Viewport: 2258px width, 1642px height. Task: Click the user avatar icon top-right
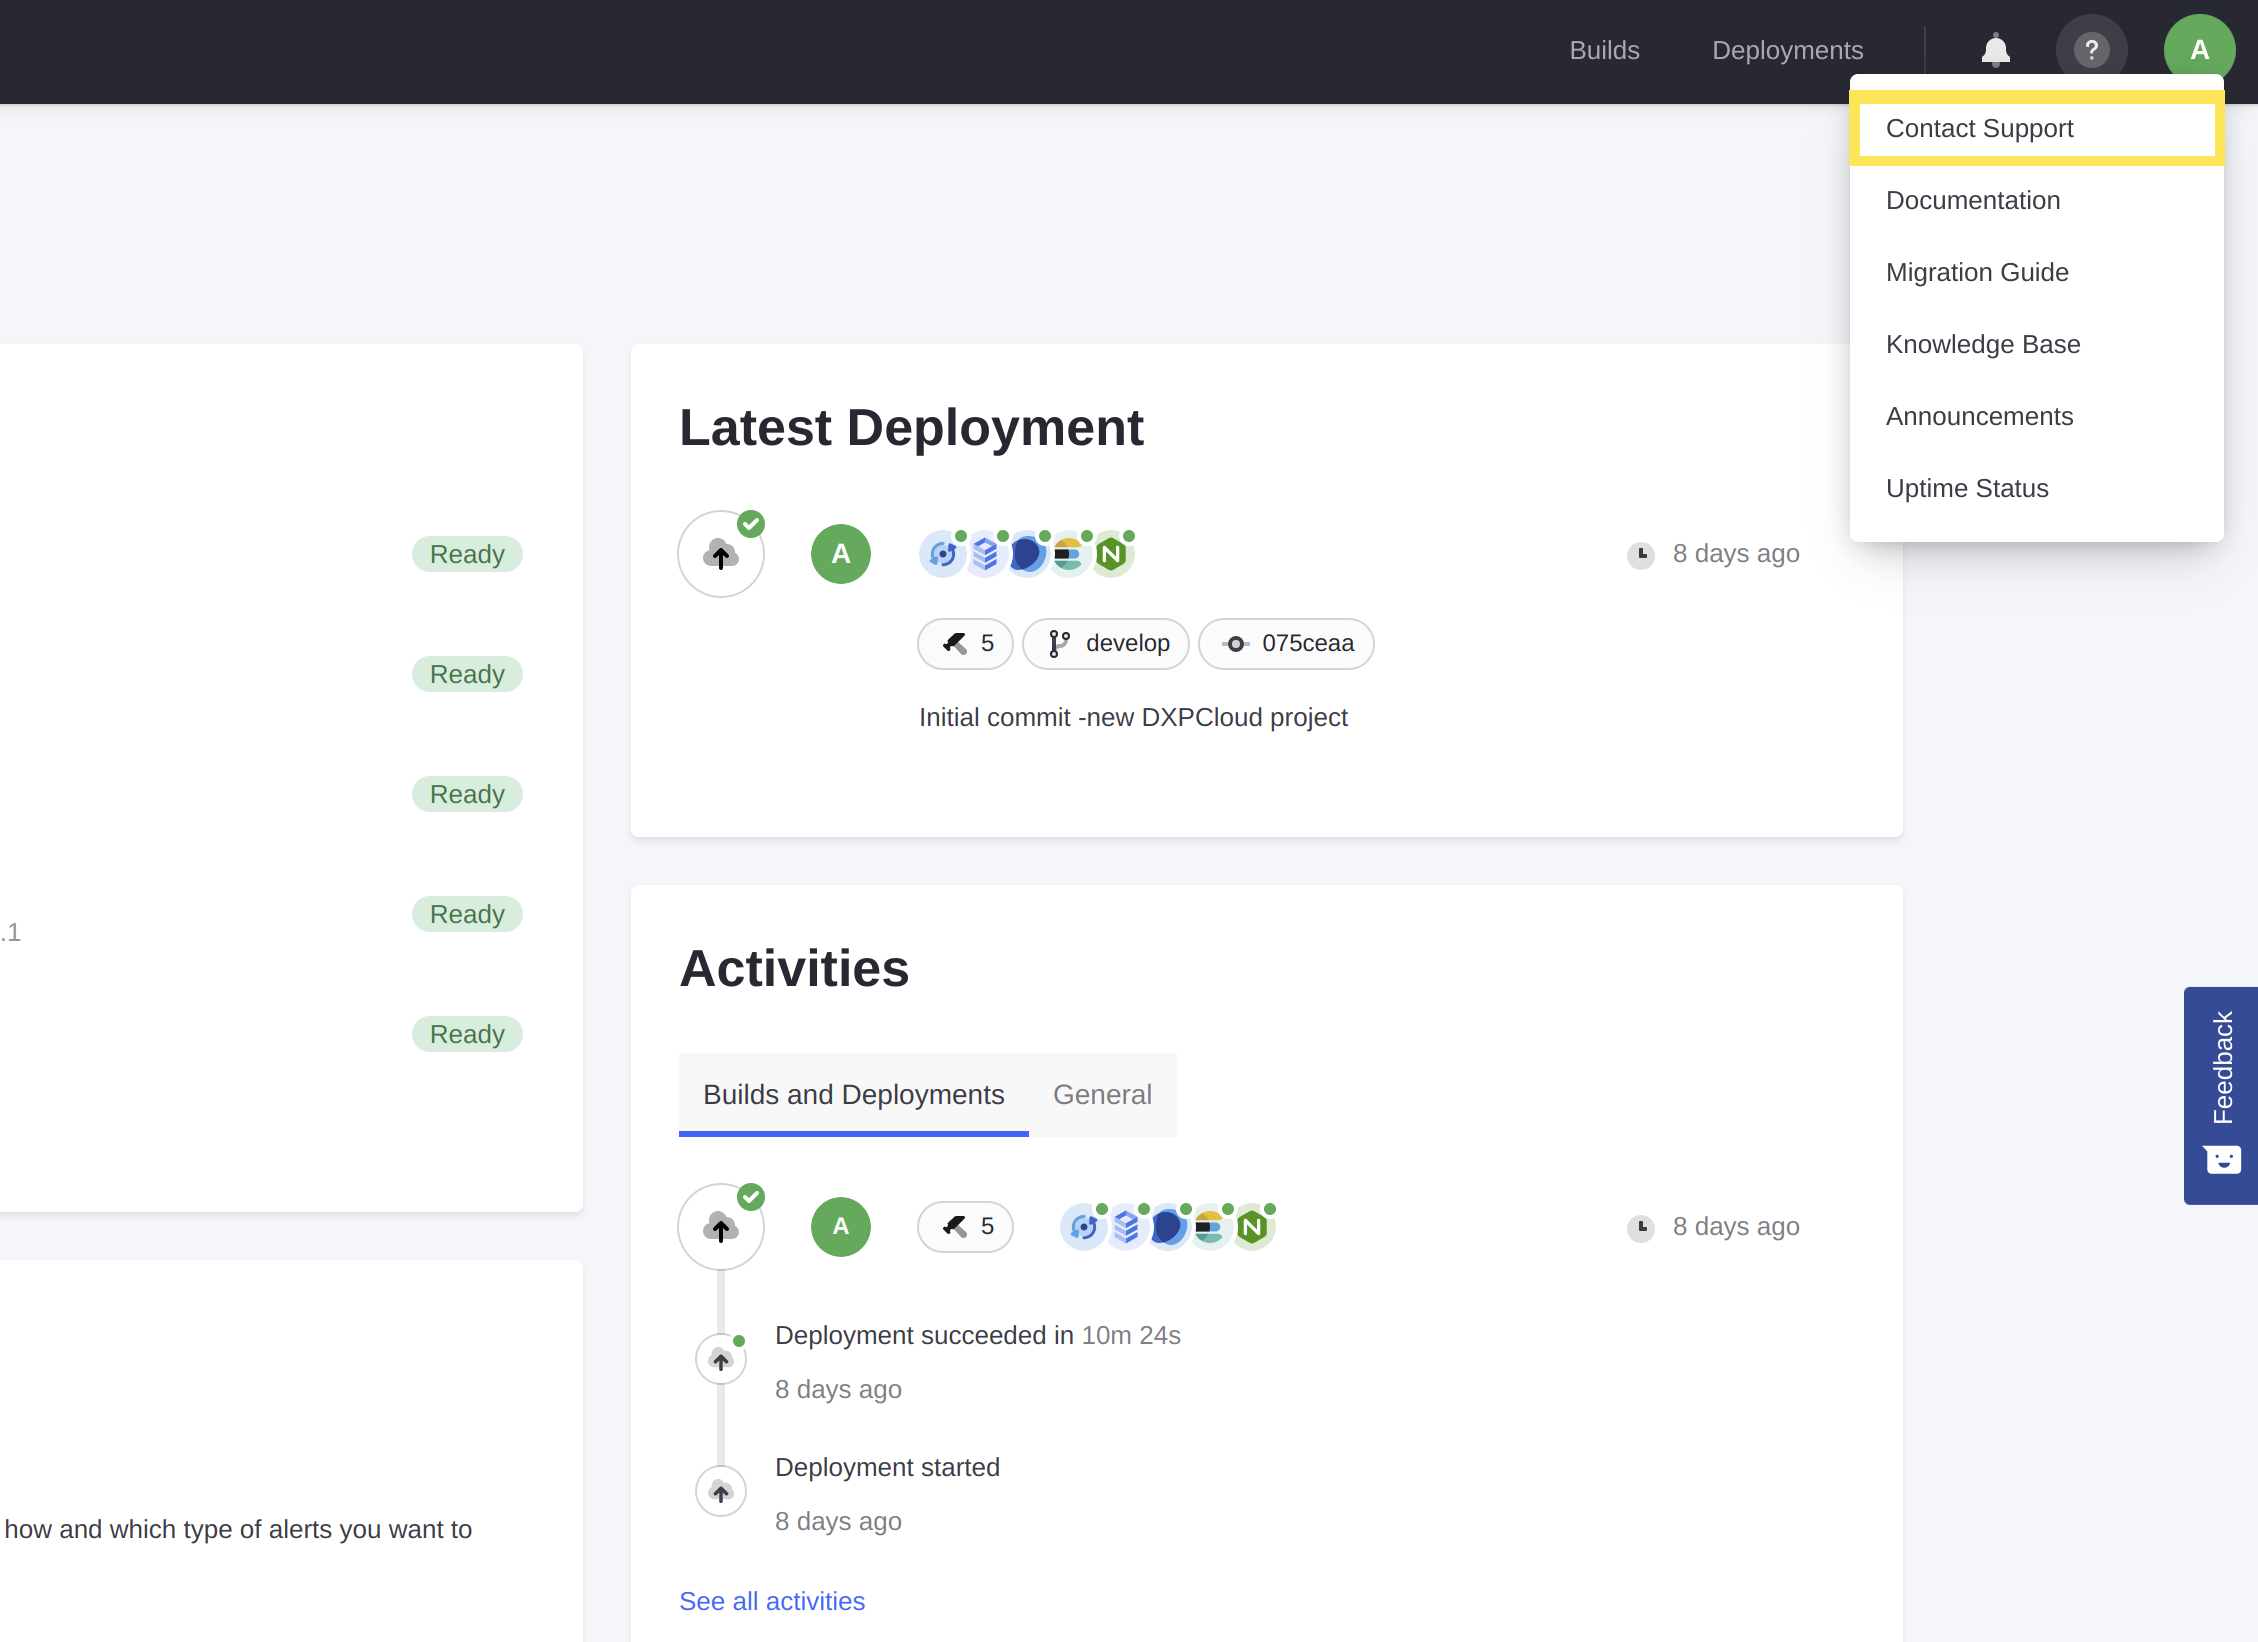[x=2198, y=47]
